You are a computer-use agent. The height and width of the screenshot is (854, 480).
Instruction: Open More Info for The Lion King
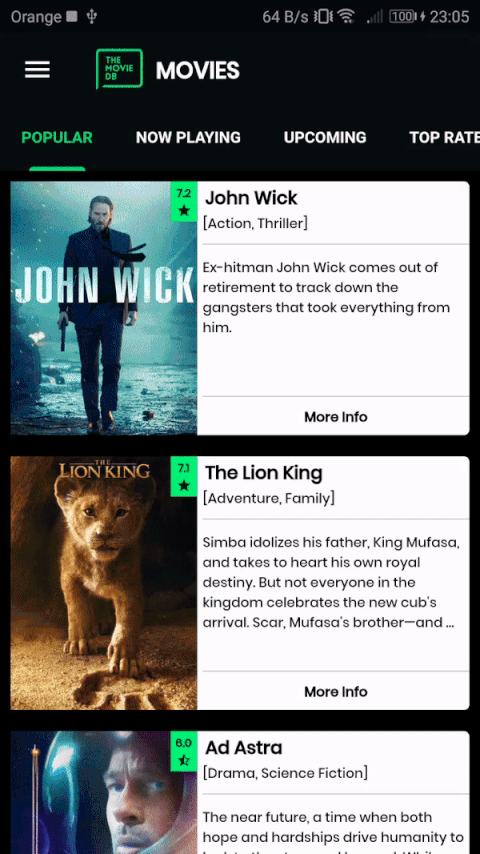[336, 692]
